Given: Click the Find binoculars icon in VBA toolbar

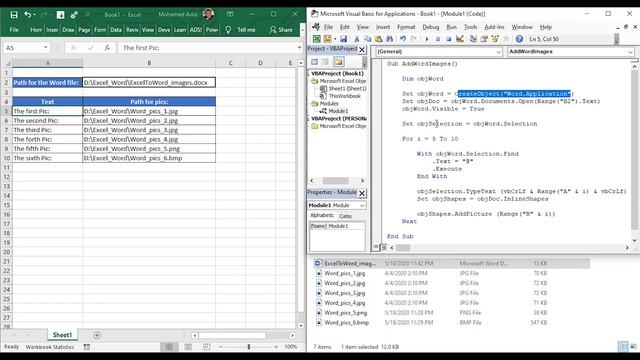Looking at the screenshot, I should click(389, 39).
